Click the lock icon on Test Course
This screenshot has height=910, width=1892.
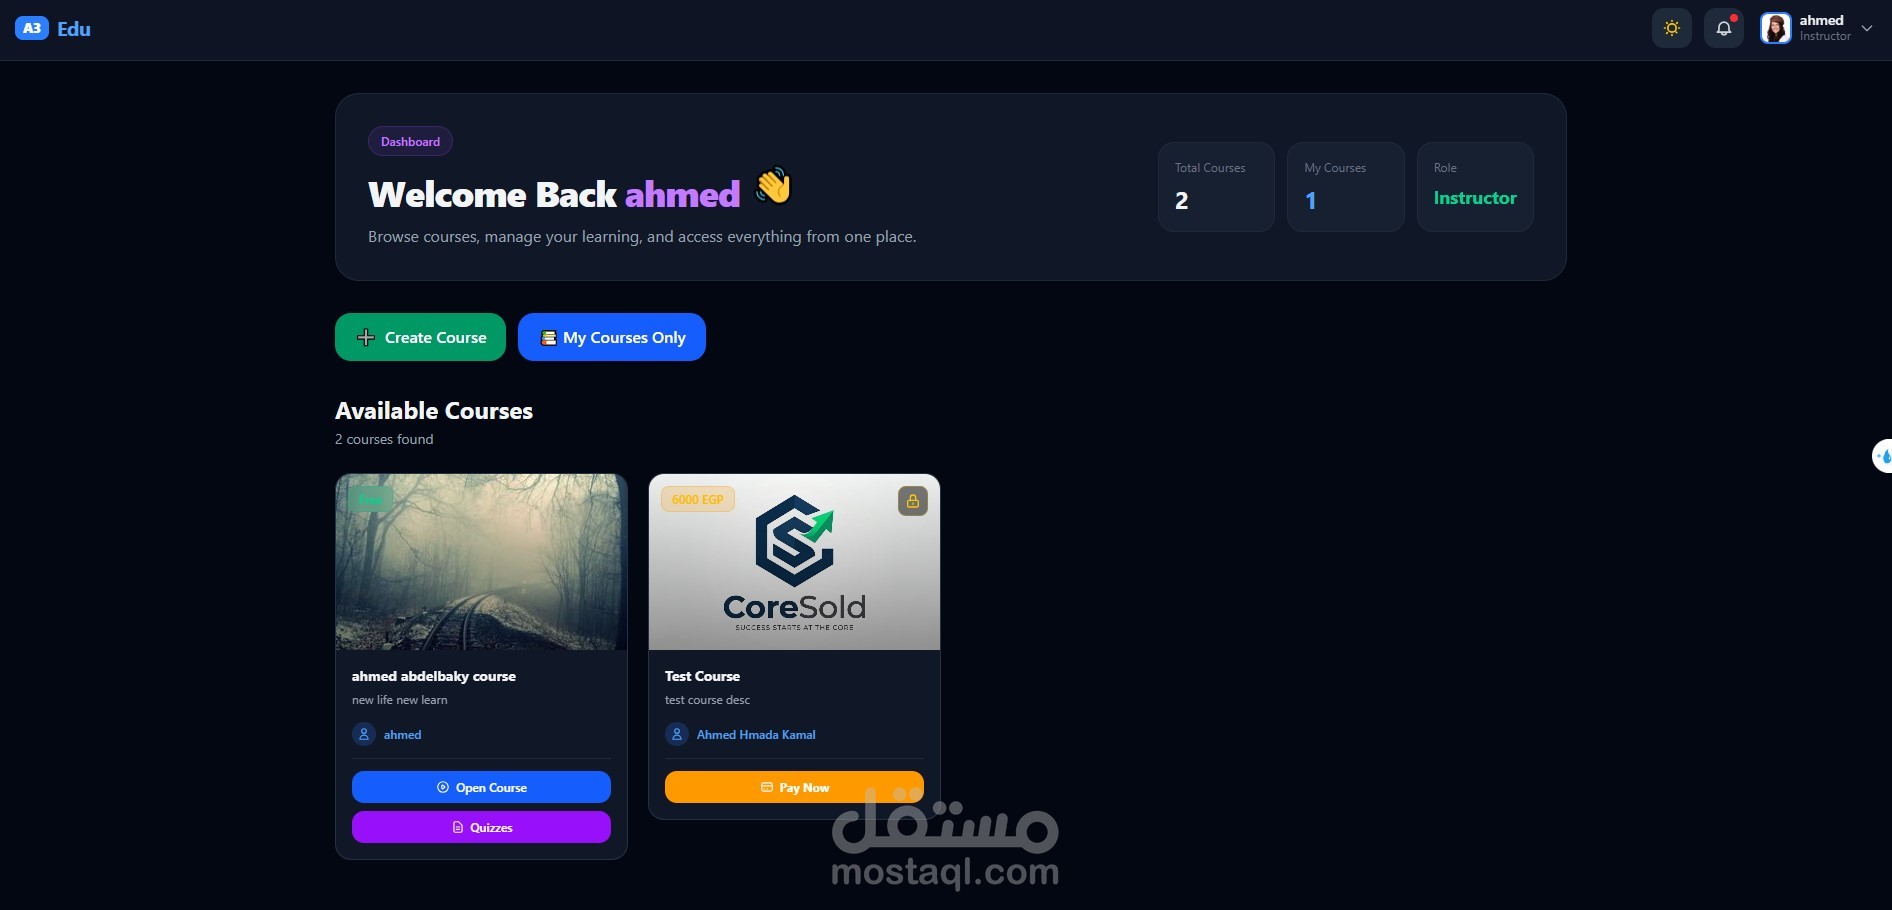(x=912, y=501)
